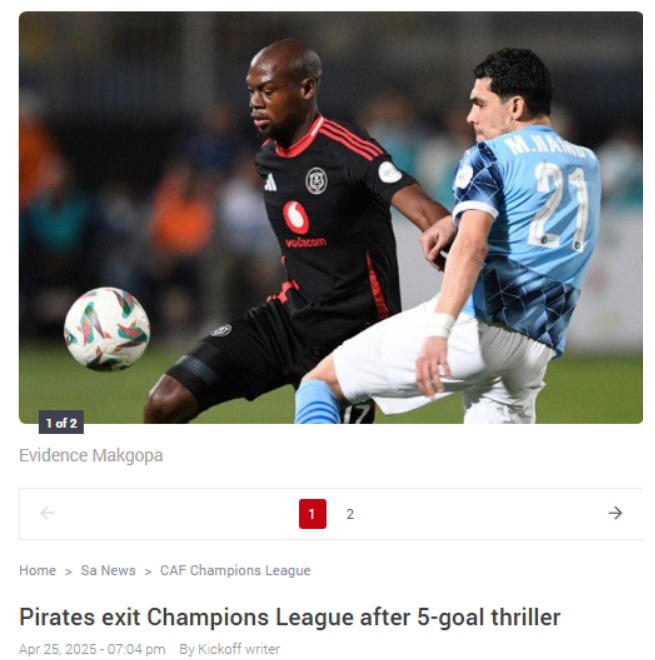Click the '1 of 2' image counter badge
The image size is (655, 660).
[x=61, y=423]
